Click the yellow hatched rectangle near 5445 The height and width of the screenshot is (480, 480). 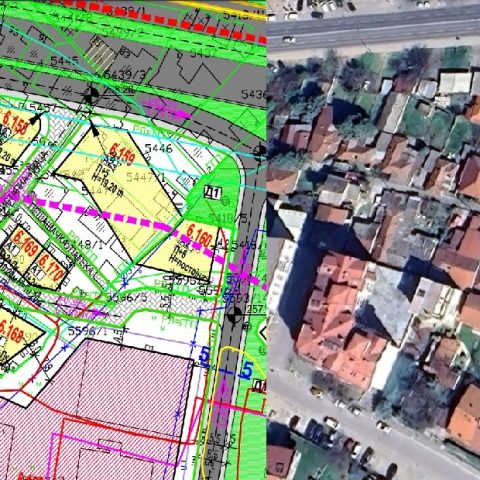pyautogui.click(x=100, y=55)
